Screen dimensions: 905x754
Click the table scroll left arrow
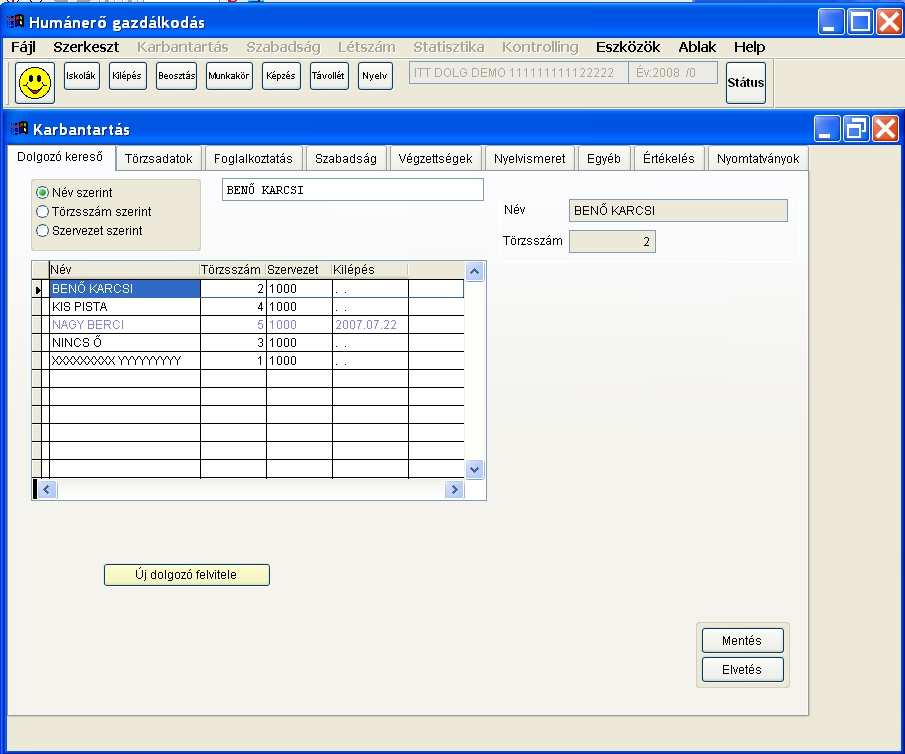click(x=47, y=490)
